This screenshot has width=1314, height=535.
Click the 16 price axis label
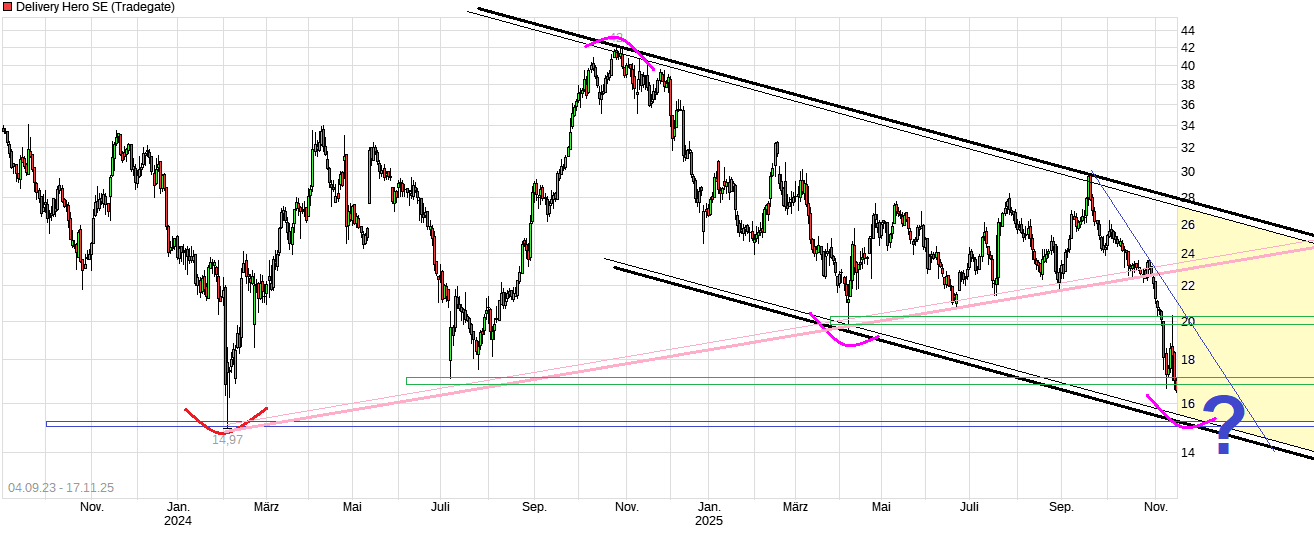1187,404
